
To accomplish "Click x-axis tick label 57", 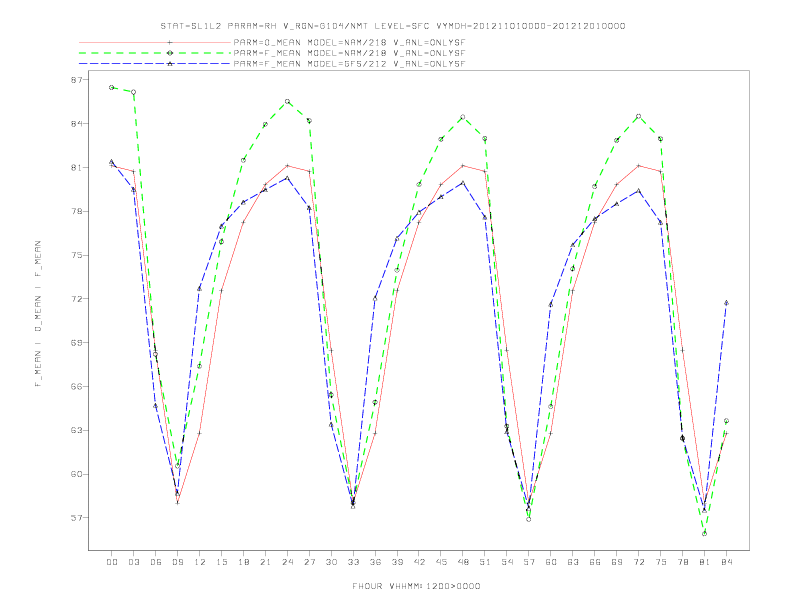I will pyautogui.click(x=529, y=562).
